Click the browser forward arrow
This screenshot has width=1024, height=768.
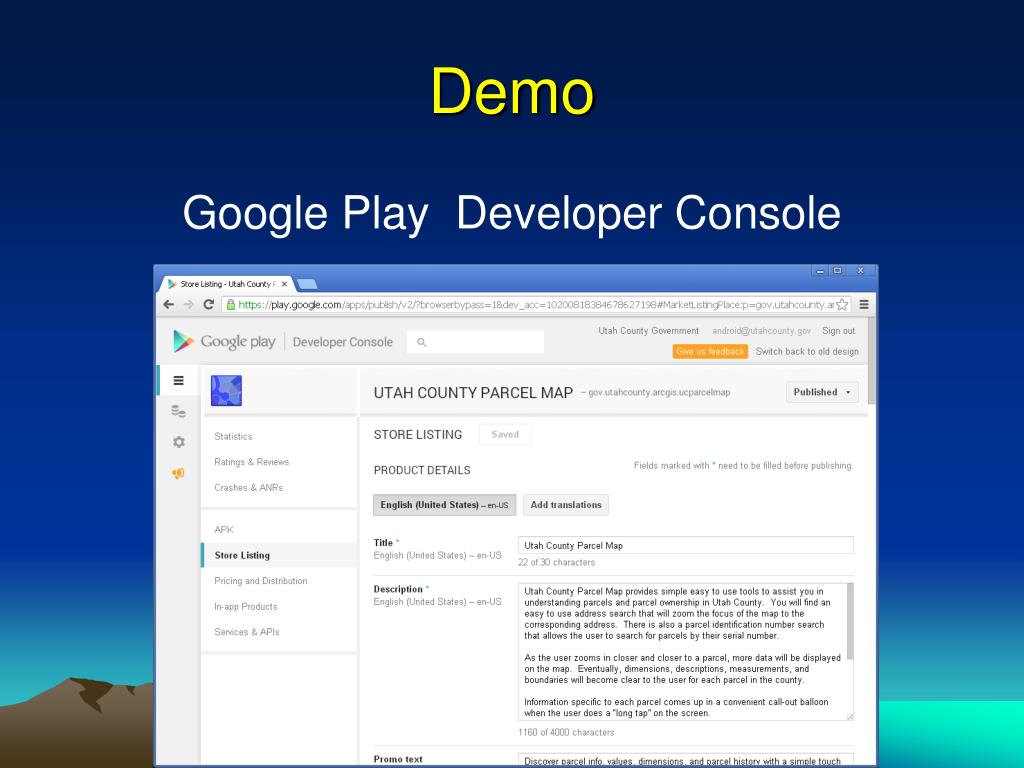click(189, 304)
